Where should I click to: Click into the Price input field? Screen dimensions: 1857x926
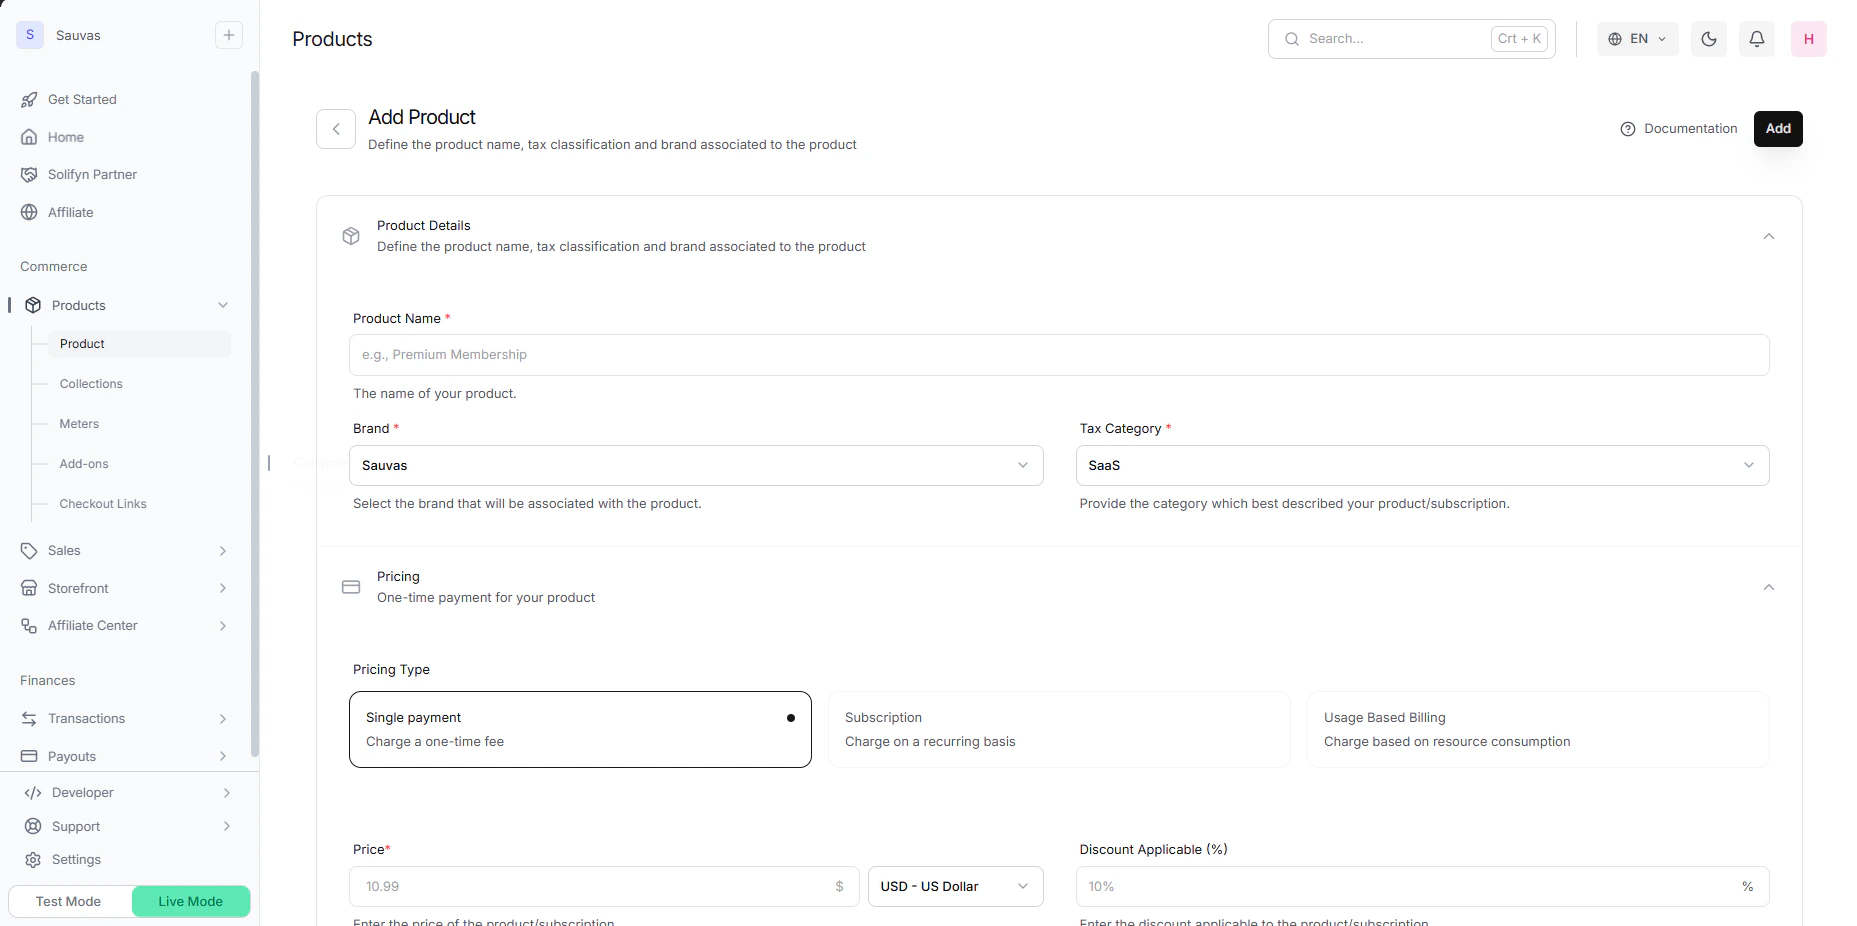click(x=604, y=887)
